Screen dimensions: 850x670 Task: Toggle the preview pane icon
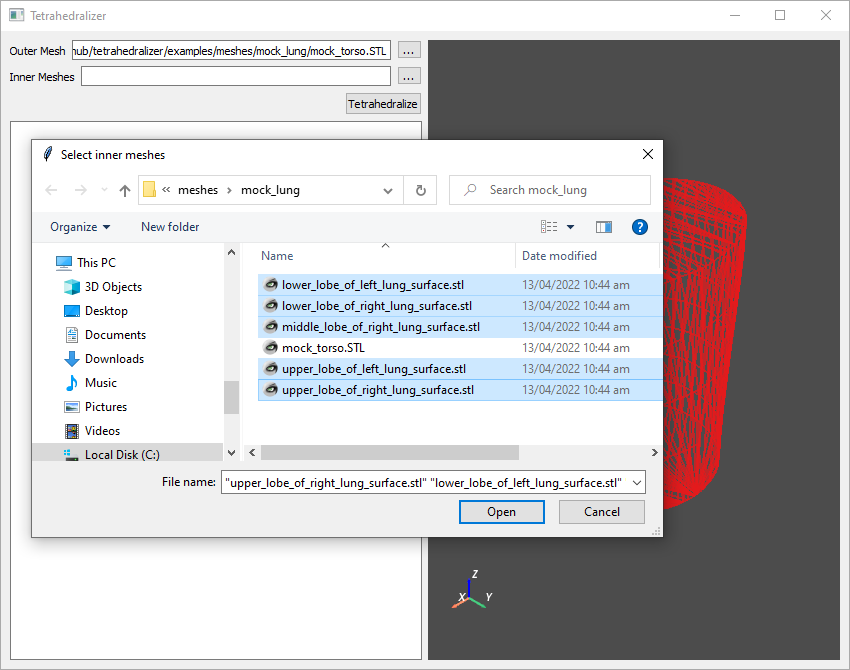pos(604,227)
